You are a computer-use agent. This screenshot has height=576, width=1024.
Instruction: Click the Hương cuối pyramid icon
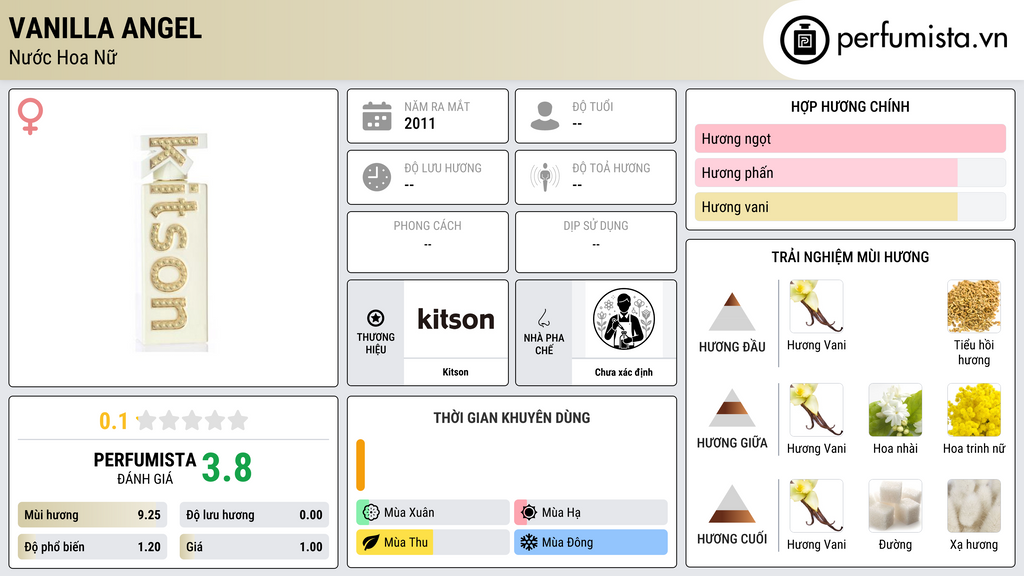(732, 504)
